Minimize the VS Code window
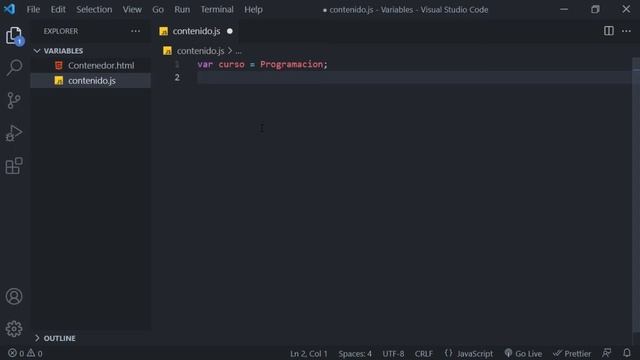 click(x=564, y=9)
